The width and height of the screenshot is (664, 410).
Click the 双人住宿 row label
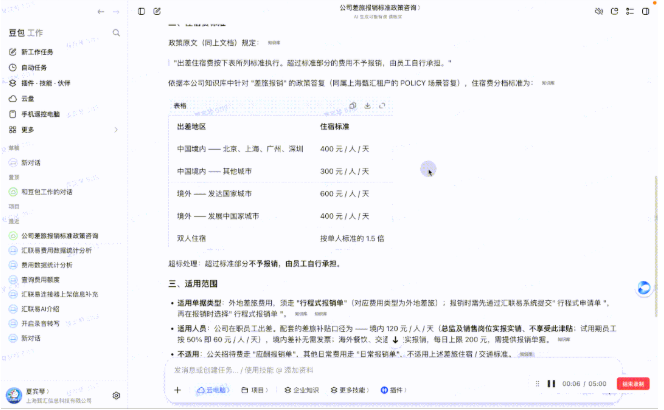coord(191,239)
